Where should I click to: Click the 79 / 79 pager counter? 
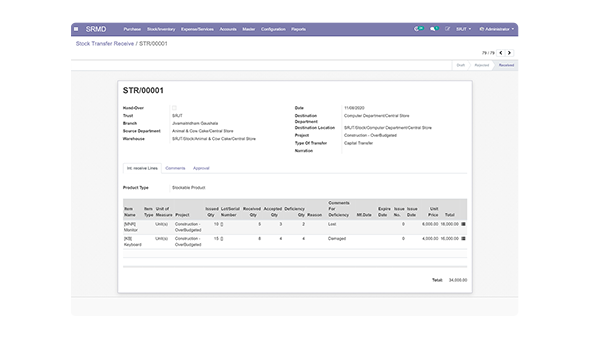[488, 53]
